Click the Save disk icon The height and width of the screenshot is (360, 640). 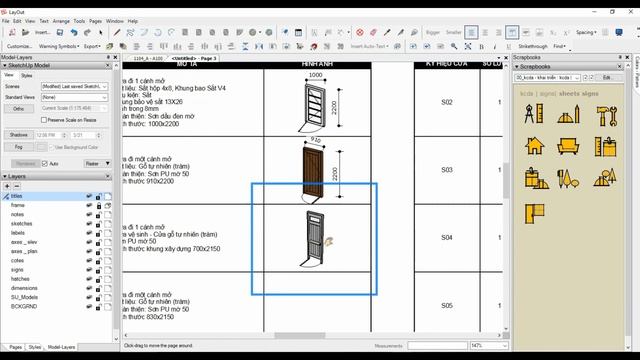pos(60,32)
